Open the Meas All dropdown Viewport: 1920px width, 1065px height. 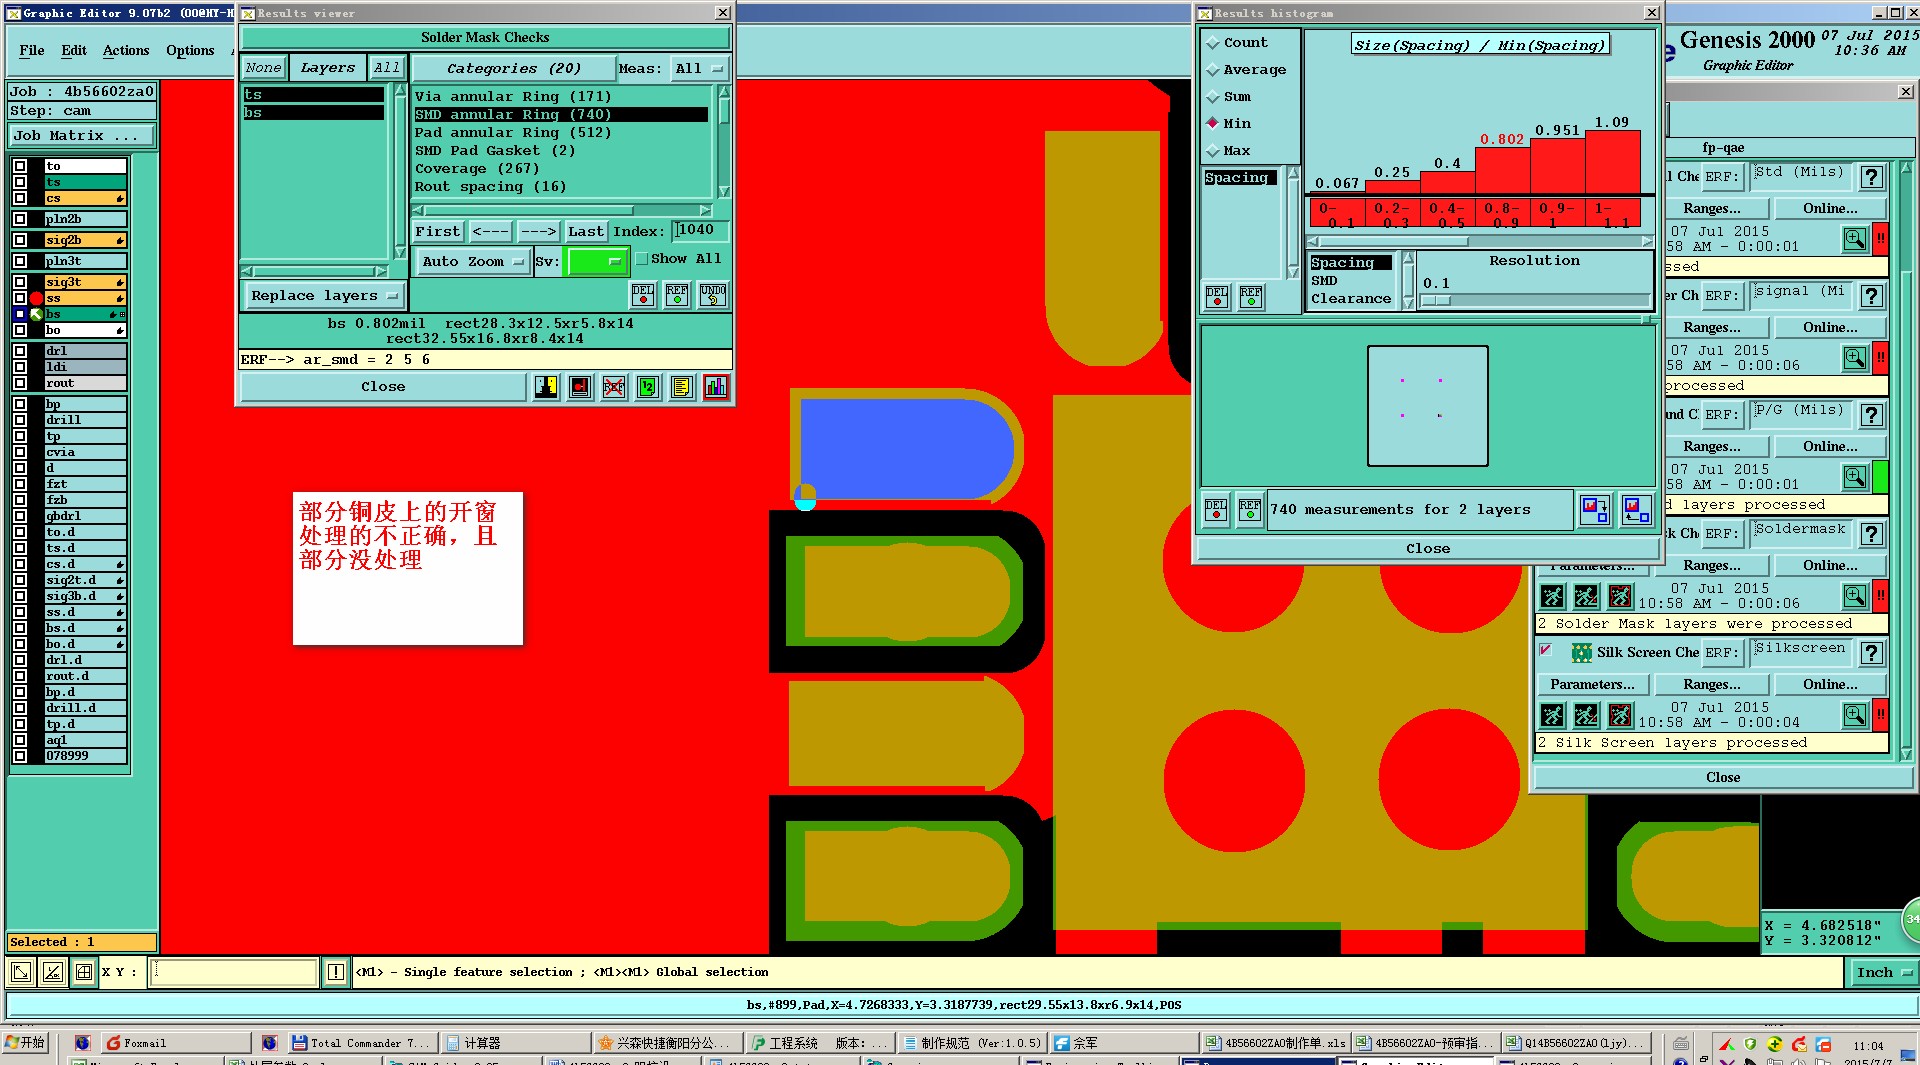[699, 69]
